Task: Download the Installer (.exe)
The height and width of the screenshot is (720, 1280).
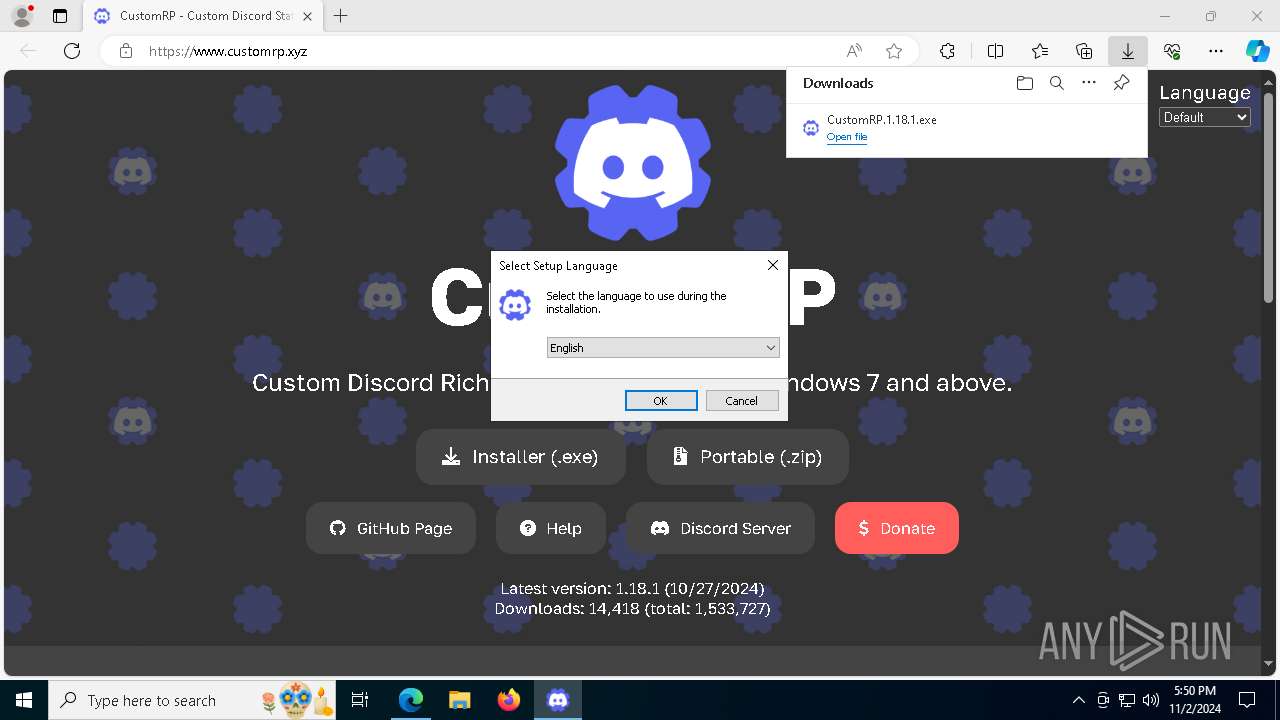Action: [521, 457]
